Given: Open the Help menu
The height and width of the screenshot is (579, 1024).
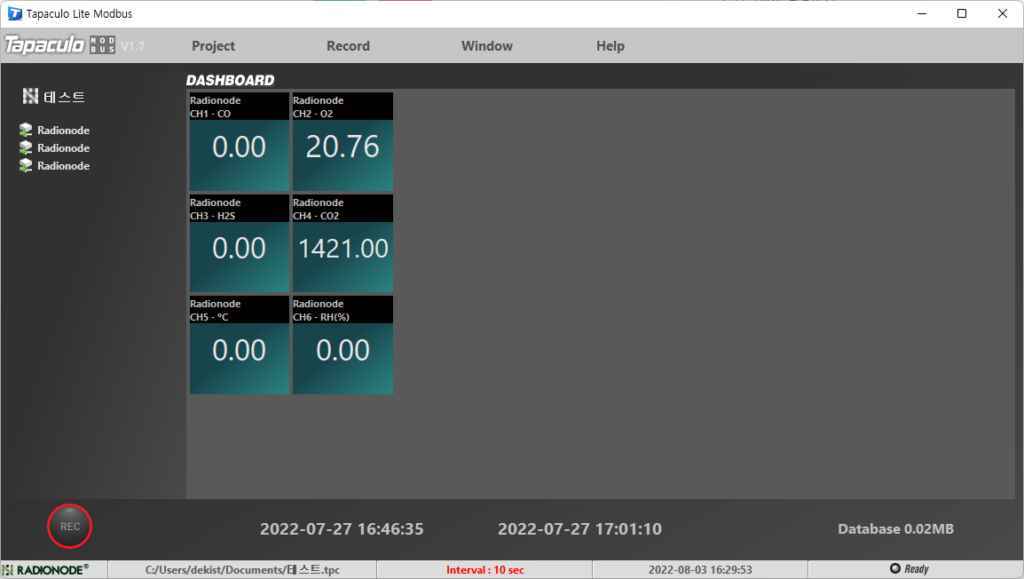Looking at the screenshot, I should click(x=610, y=46).
